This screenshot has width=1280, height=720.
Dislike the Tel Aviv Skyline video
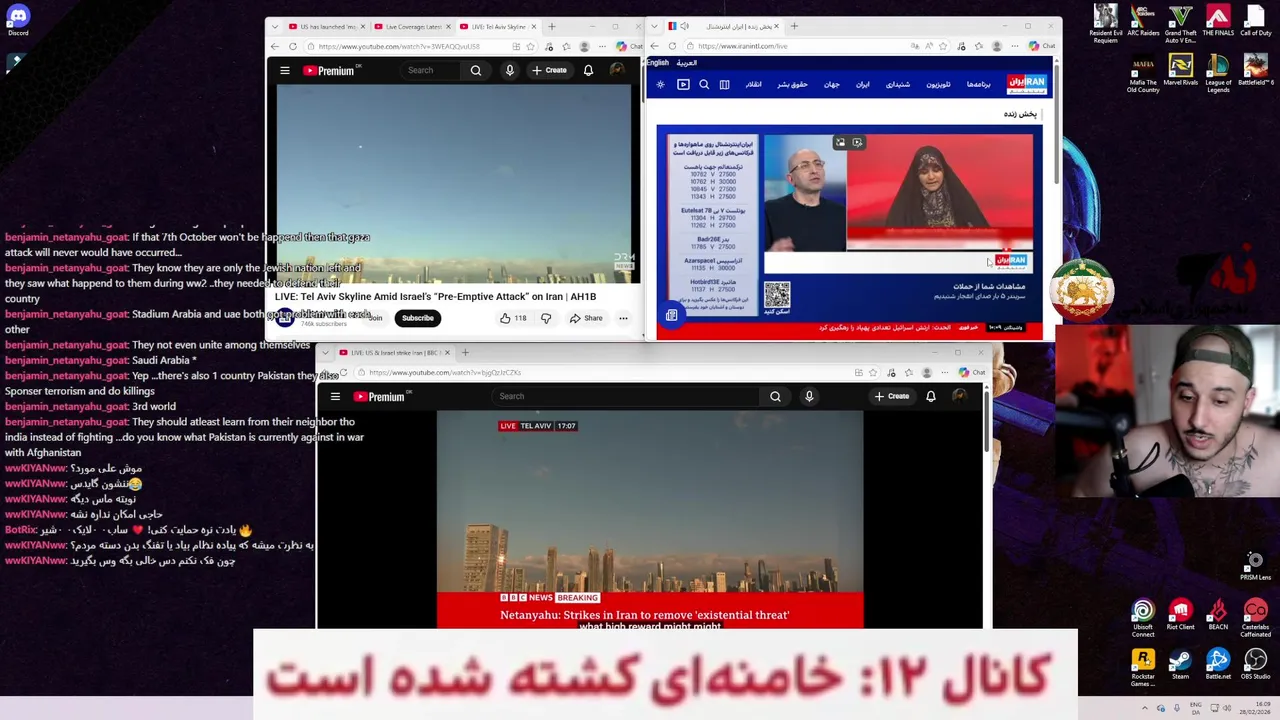click(546, 318)
